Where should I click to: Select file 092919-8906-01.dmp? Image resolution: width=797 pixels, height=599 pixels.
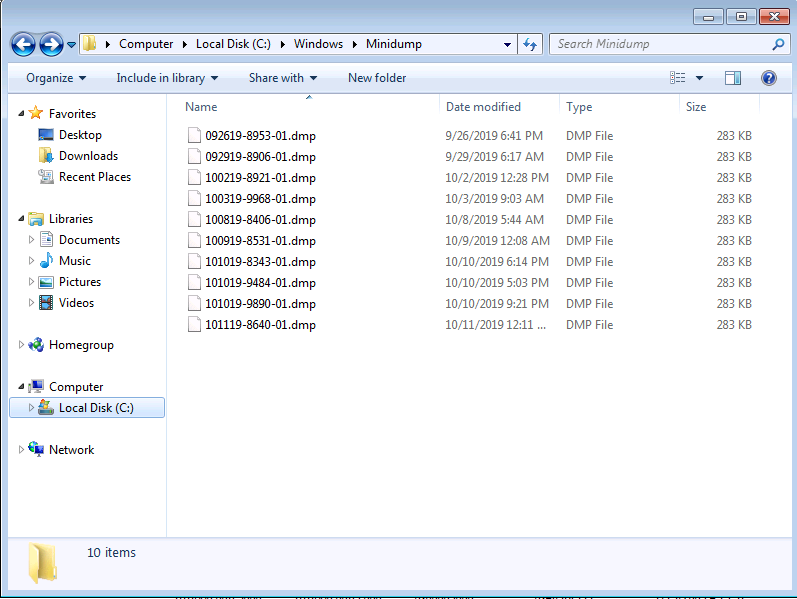[x=260, y=157]
